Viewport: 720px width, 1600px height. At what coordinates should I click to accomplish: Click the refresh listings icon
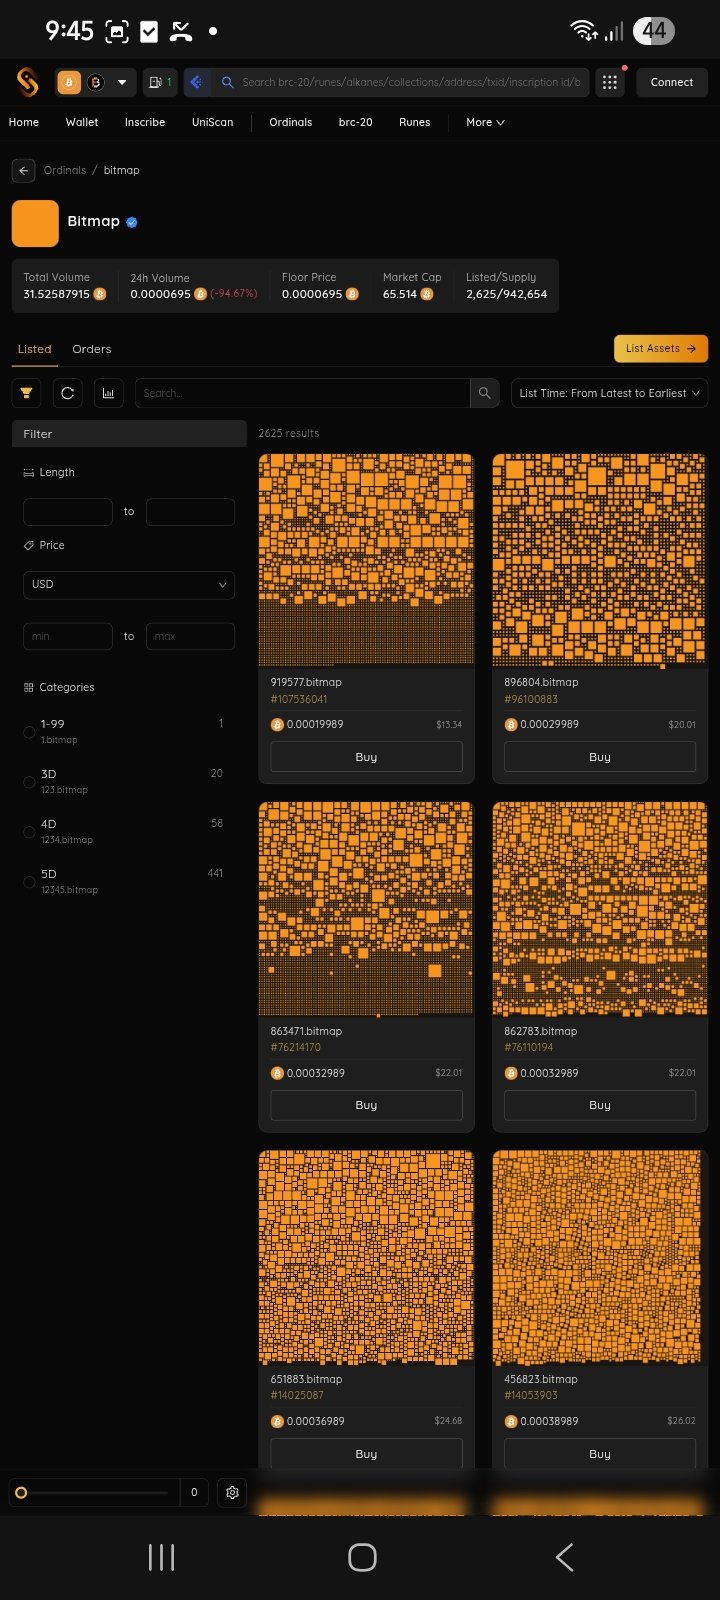[68, 393]
